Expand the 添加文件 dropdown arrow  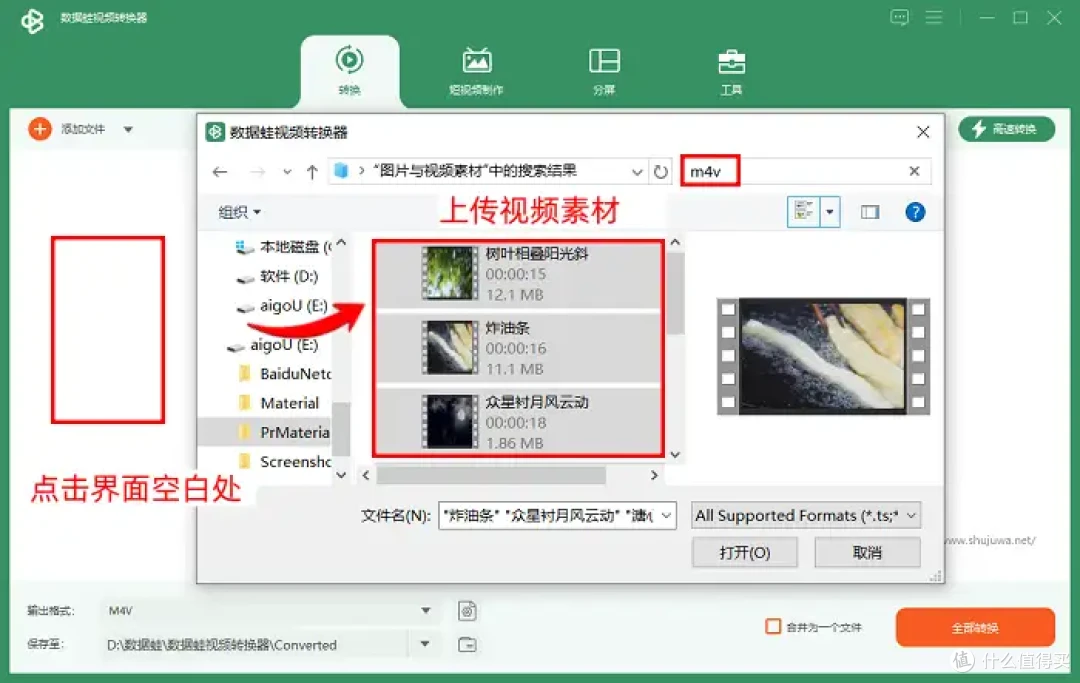[128, 129]
